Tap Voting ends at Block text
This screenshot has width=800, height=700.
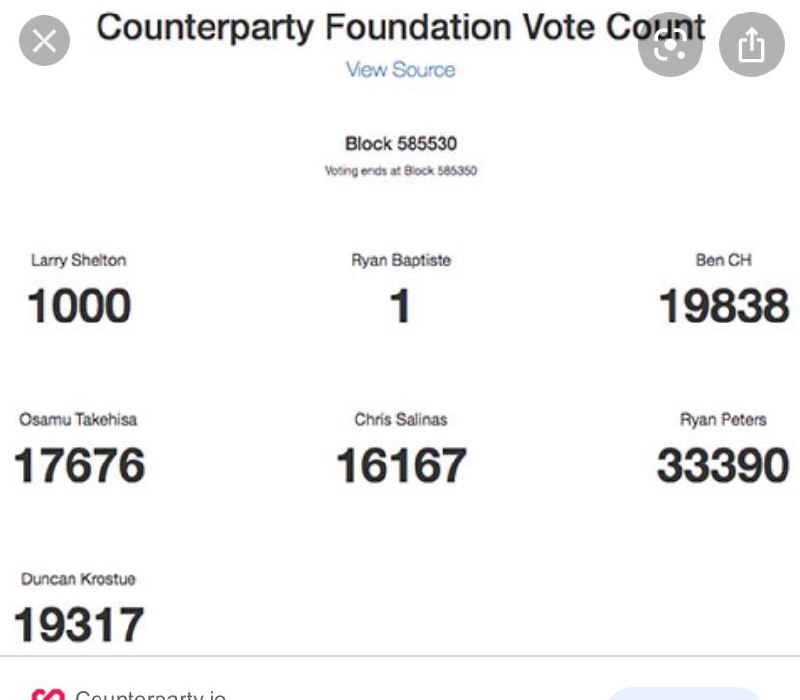pyautogui.click(x=401, y=170)
